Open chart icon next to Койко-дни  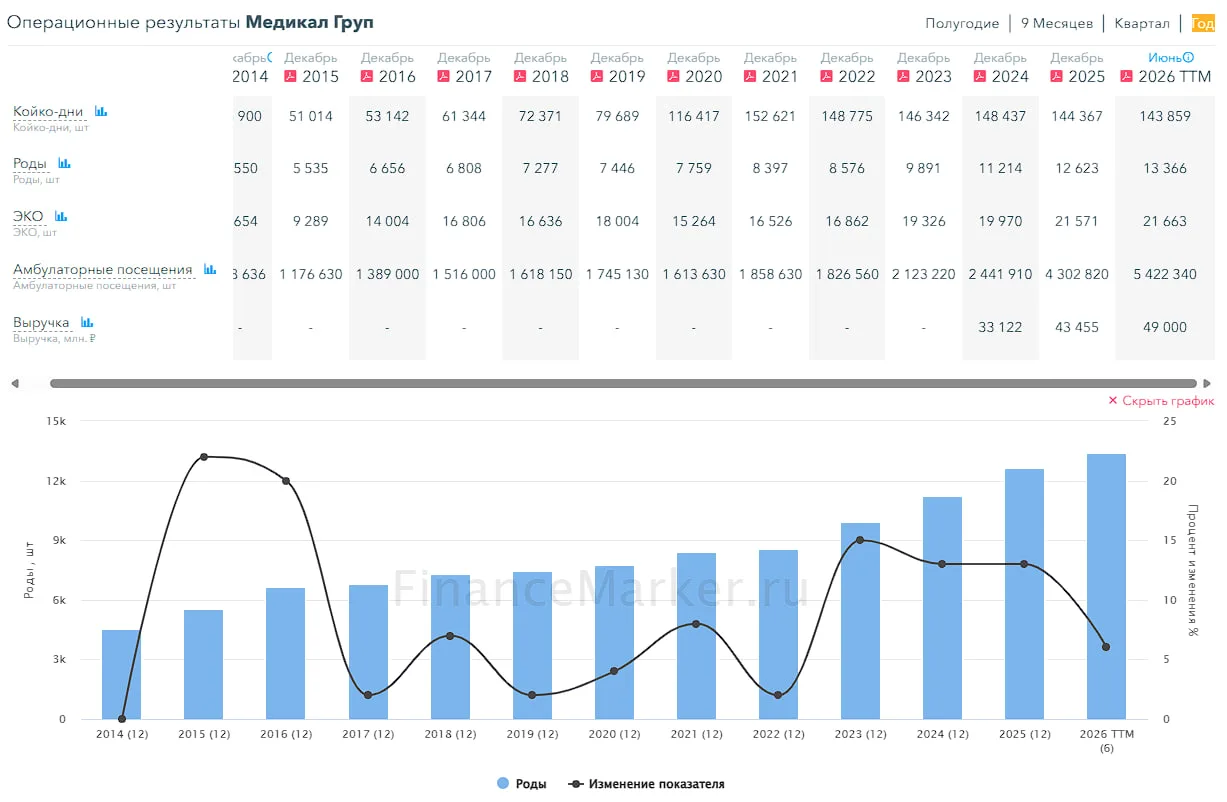(x=101, y=112)
